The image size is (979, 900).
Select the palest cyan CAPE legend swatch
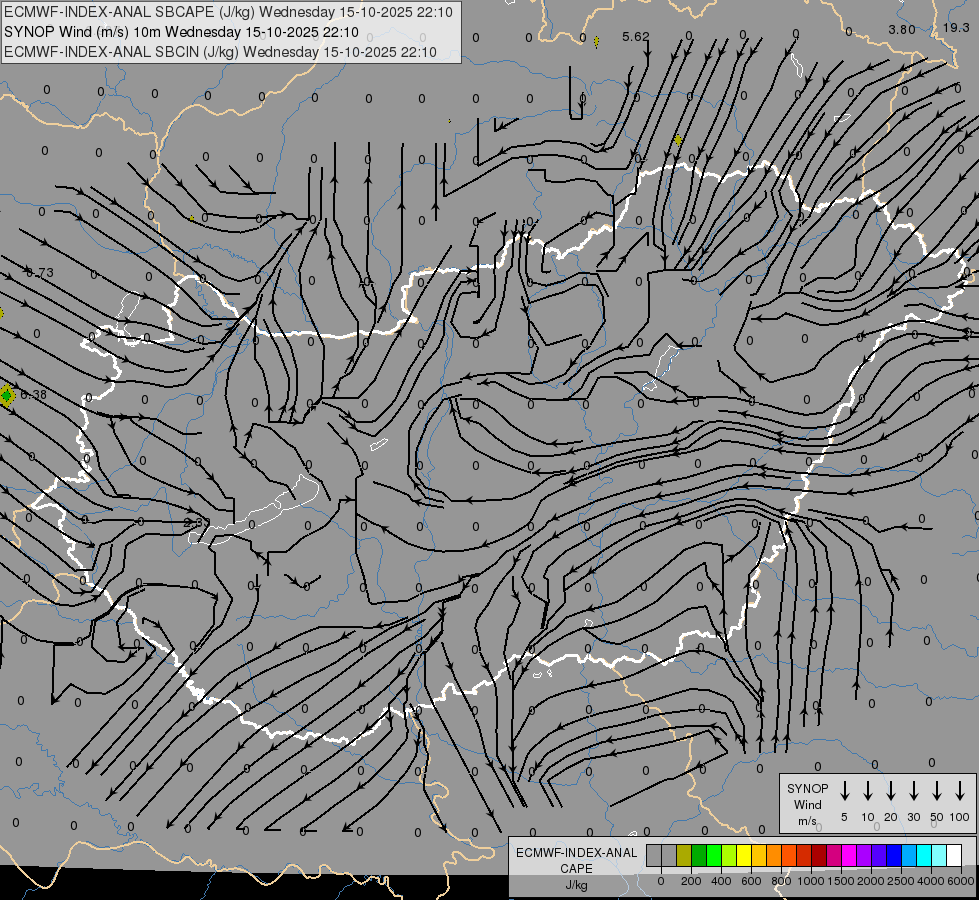(x=939, y=855)
